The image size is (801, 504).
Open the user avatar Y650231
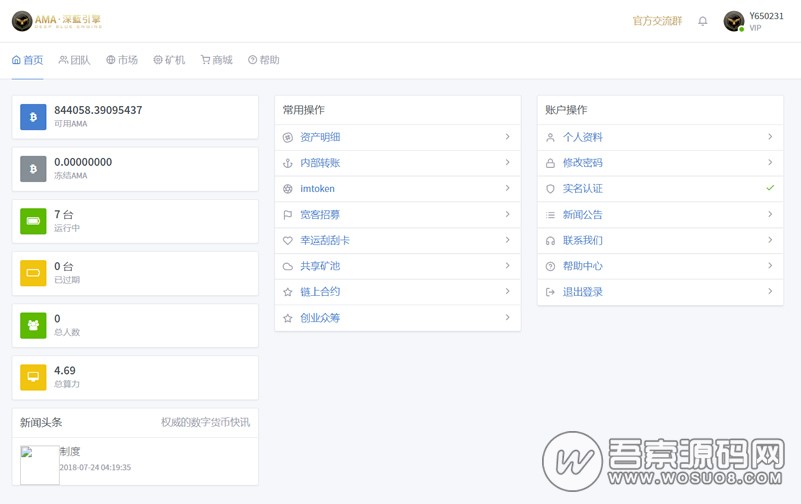734,21
